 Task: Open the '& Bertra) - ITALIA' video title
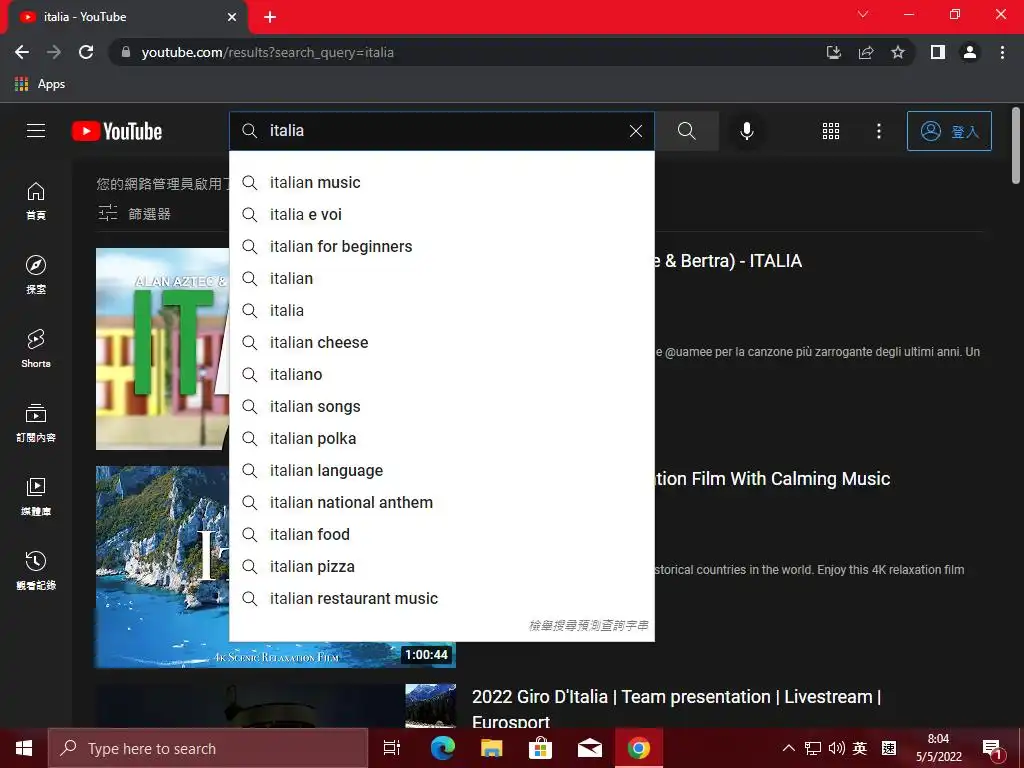click(728, 261)
